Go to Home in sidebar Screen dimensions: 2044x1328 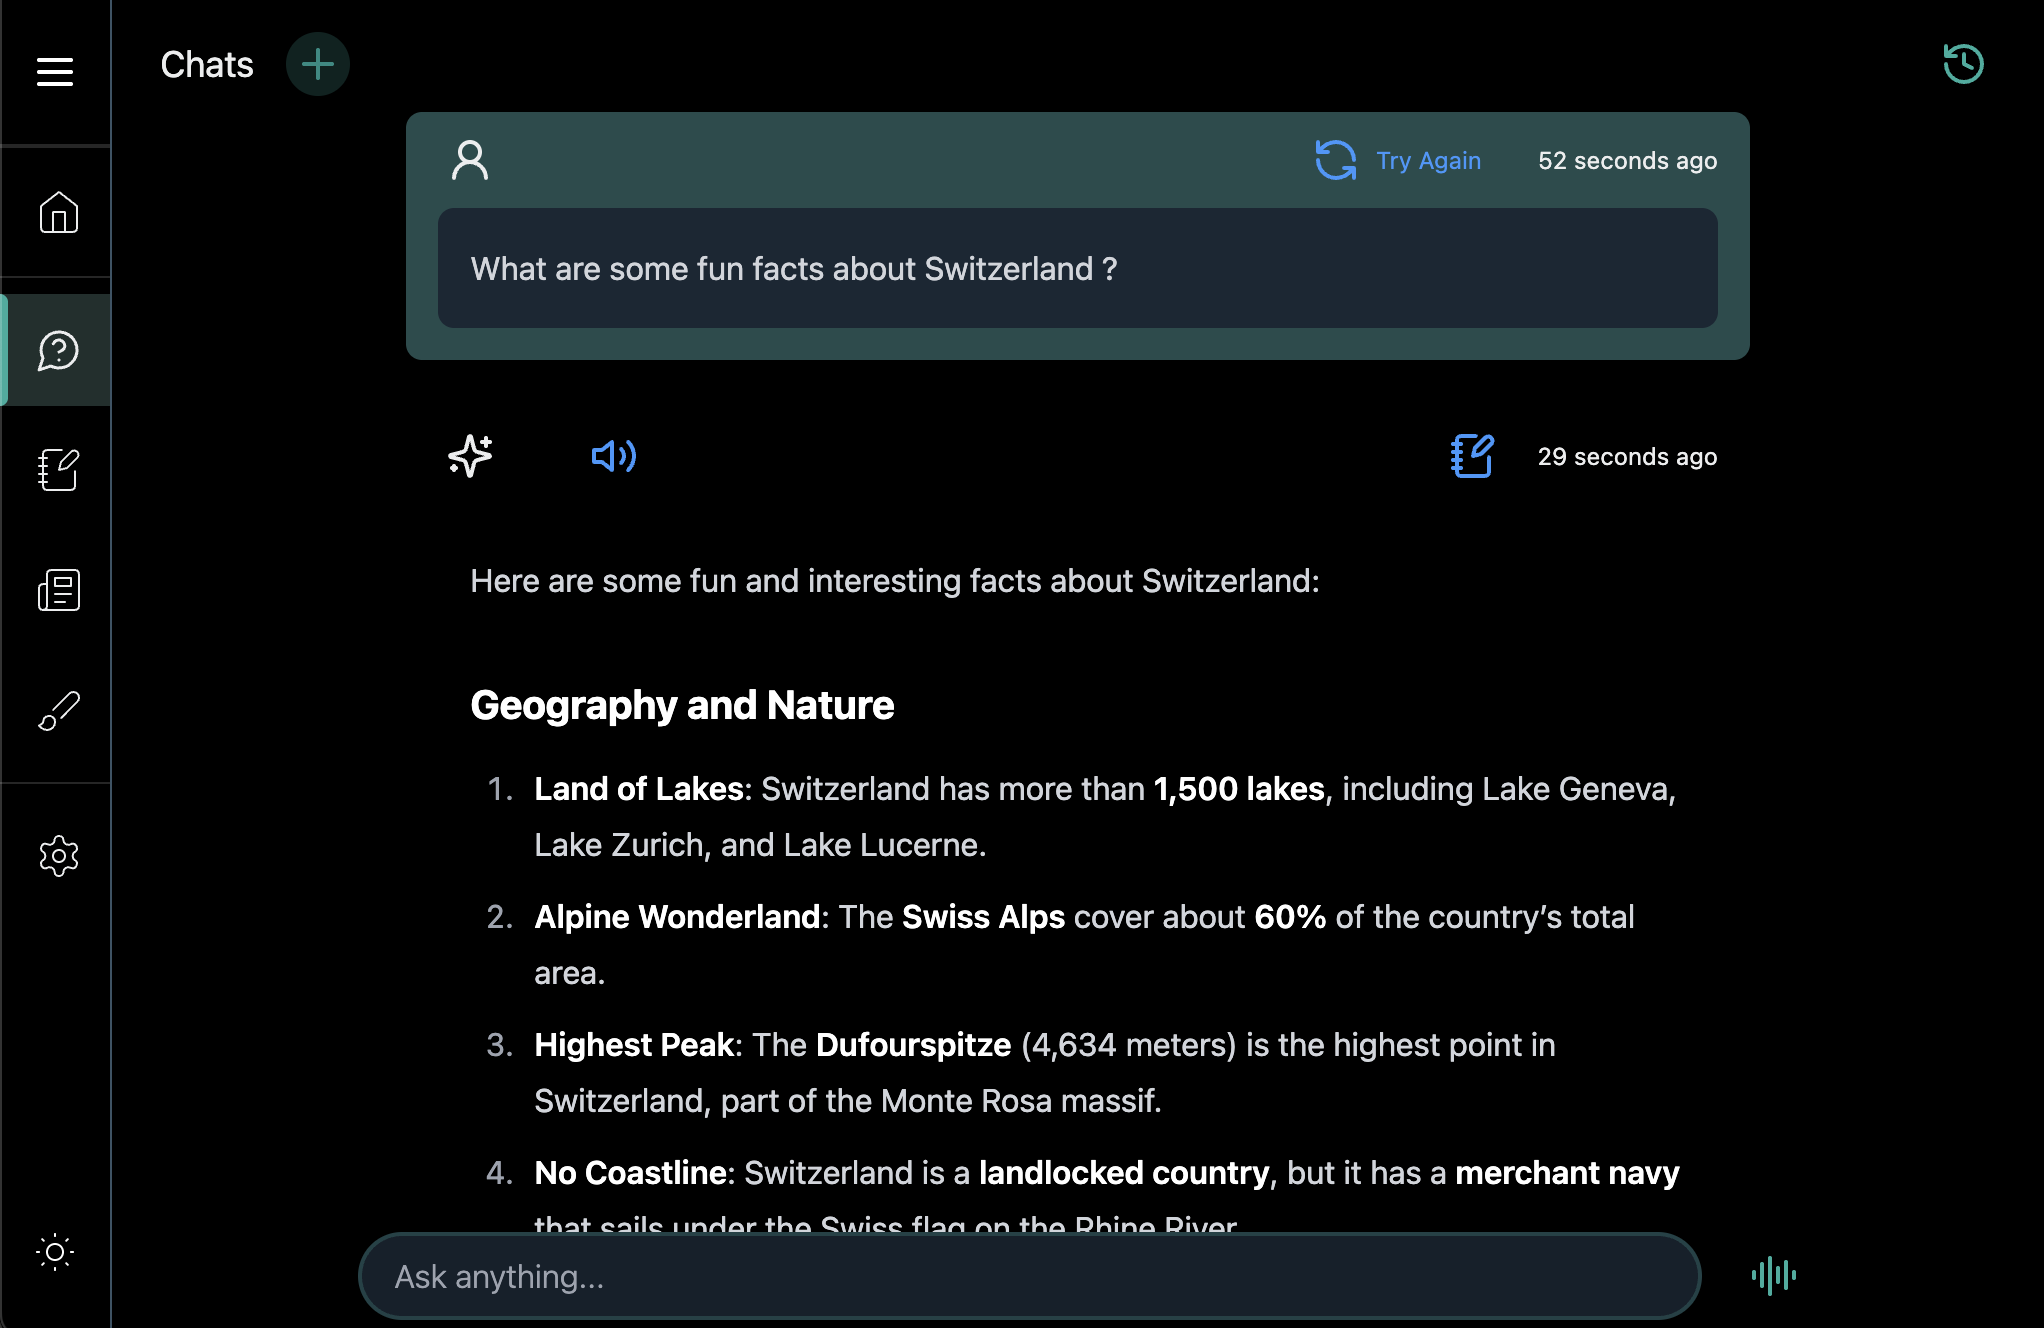click(58, 212)
